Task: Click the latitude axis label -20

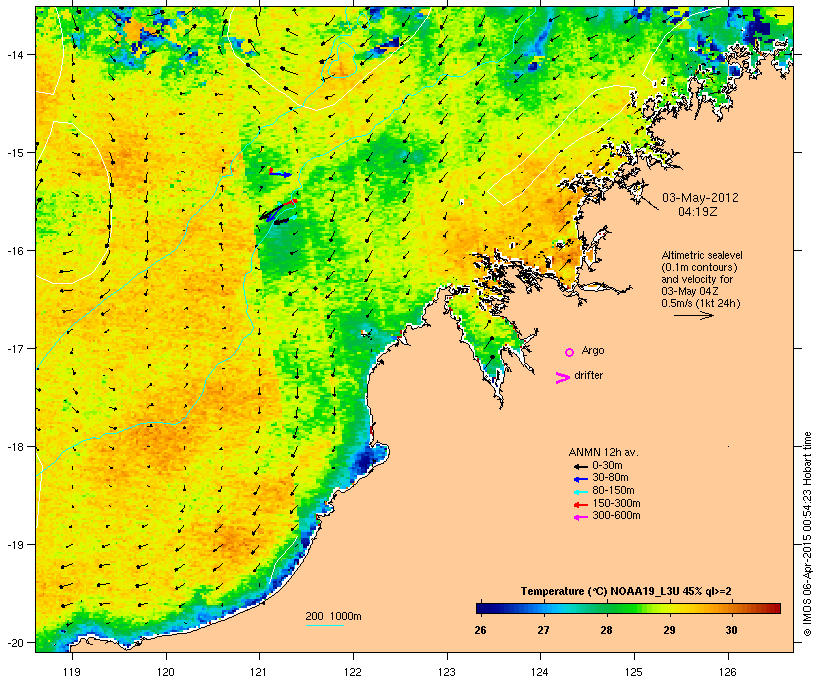Action: click(x=13, y=642)
